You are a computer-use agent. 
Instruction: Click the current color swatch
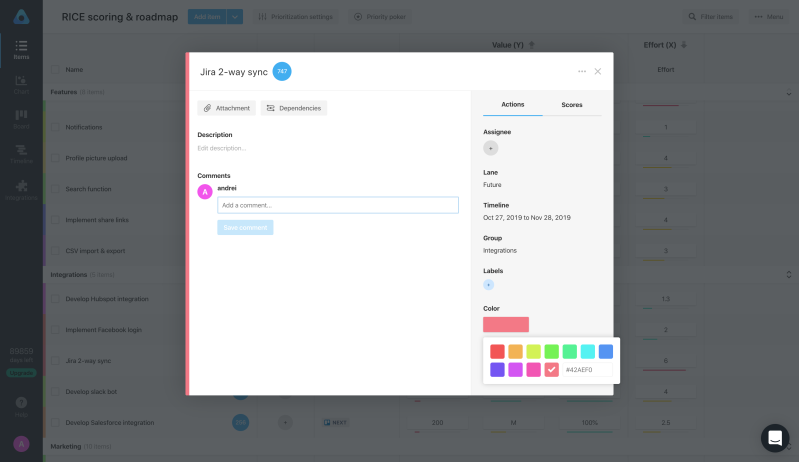click(x=506, y=324)
